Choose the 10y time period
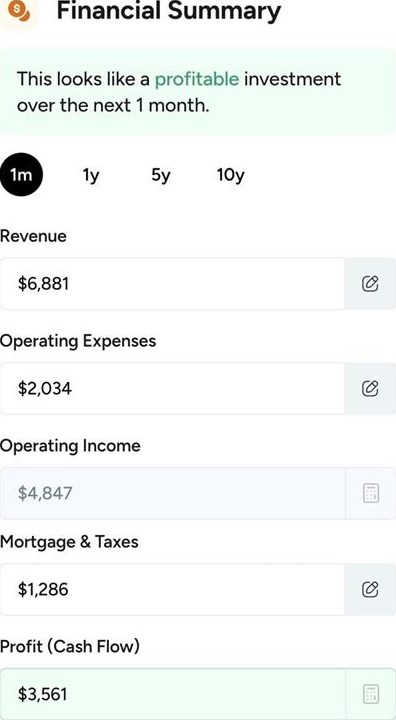396x720 pixels. click(231, 175)
